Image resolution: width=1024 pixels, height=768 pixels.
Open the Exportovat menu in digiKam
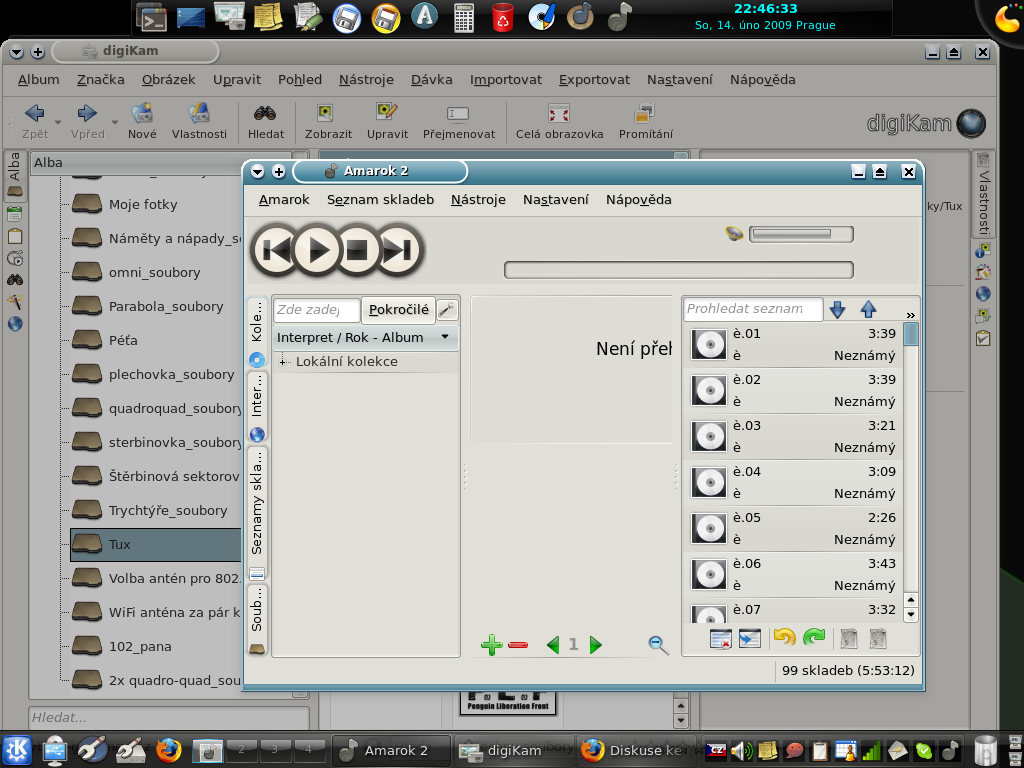click(594, 80)
